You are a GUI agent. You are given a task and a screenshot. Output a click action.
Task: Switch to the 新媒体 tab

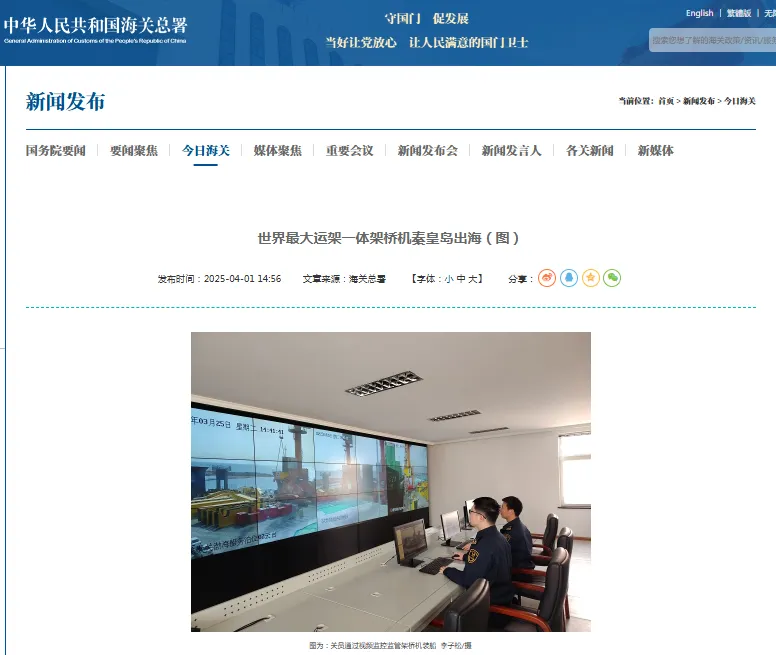[655, 150]
